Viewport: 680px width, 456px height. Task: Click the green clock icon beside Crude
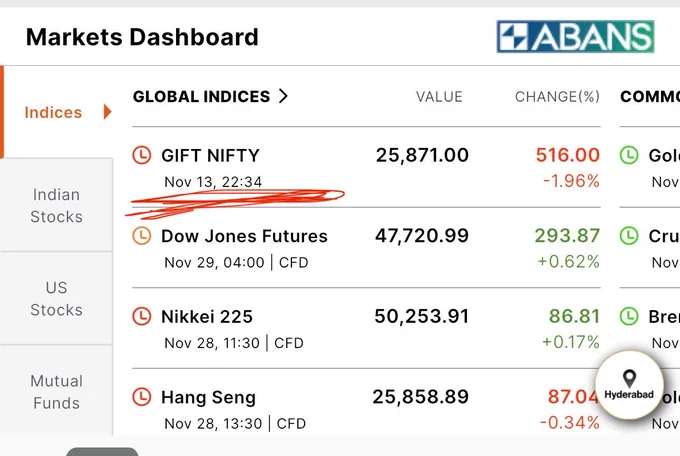click(x=629, y=236)
